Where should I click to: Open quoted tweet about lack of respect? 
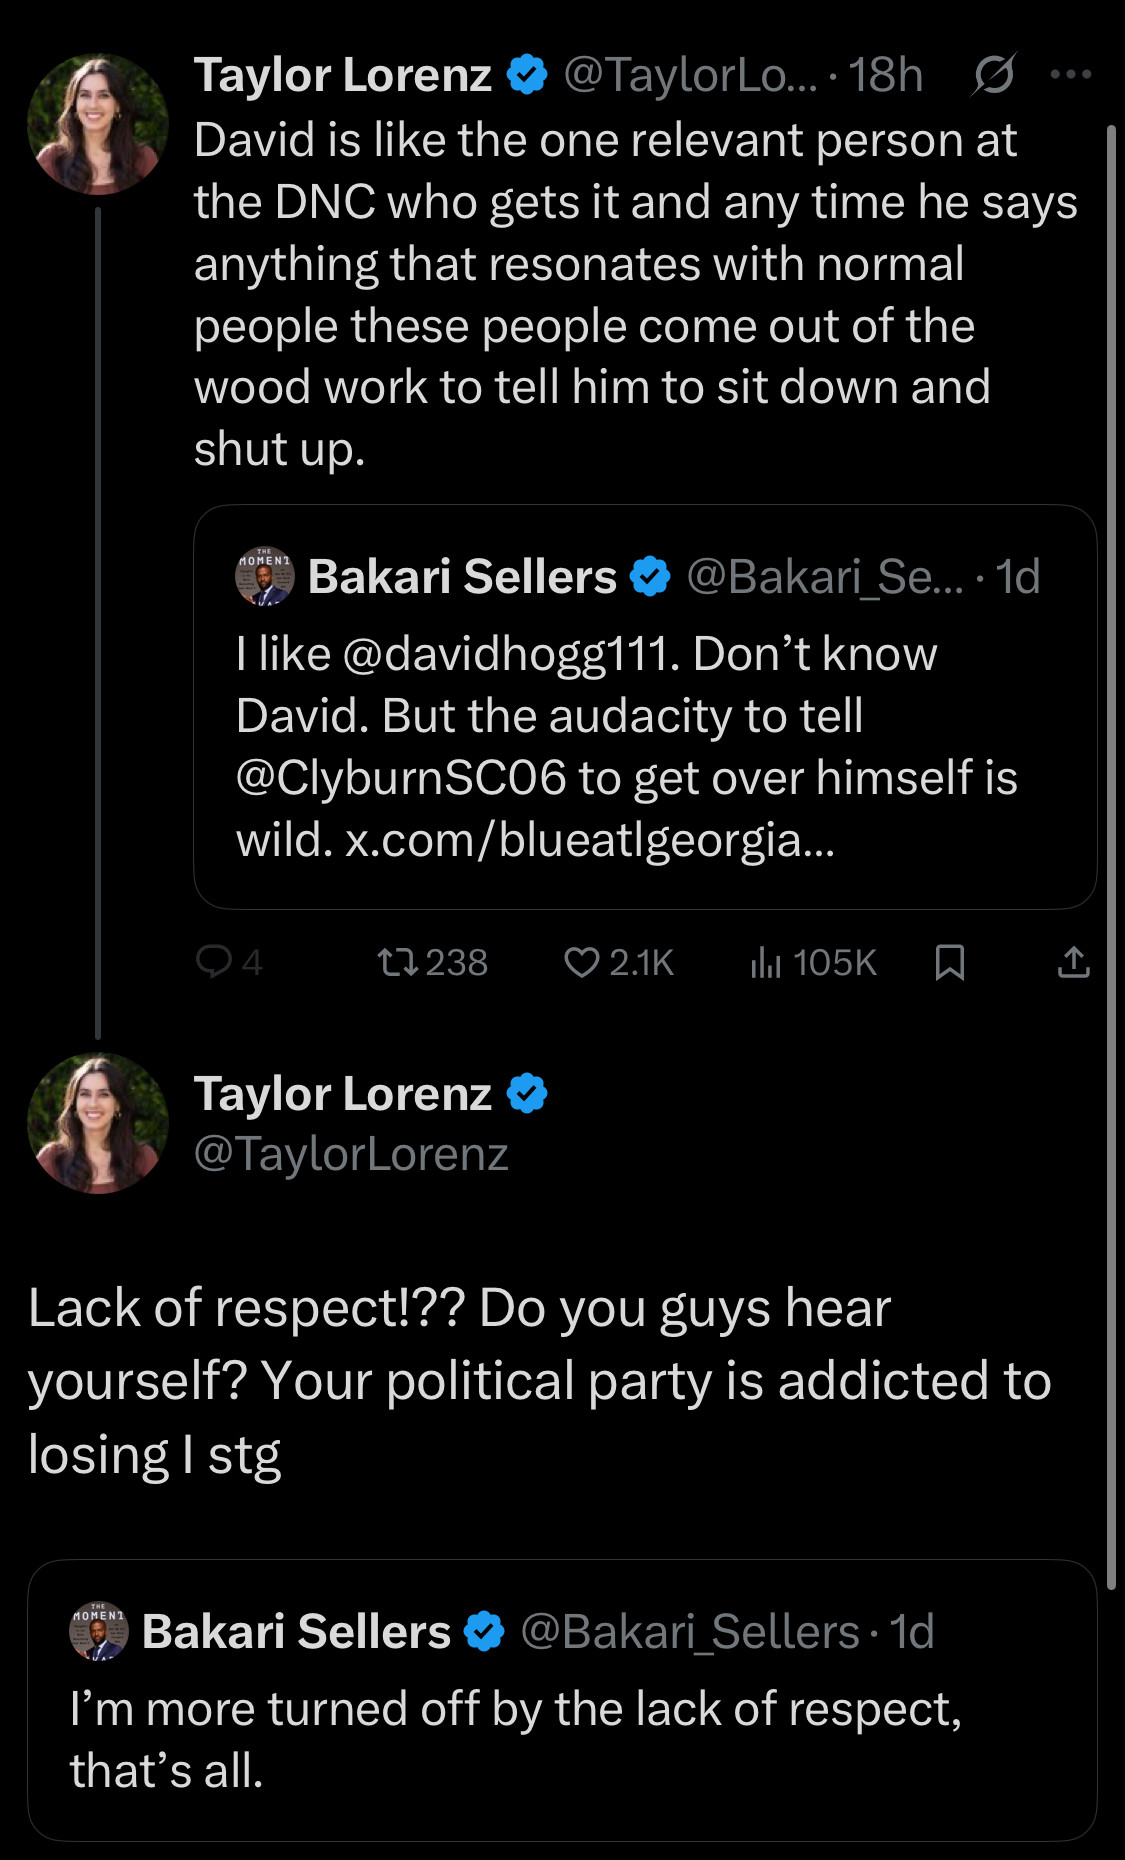point(562,1700)
